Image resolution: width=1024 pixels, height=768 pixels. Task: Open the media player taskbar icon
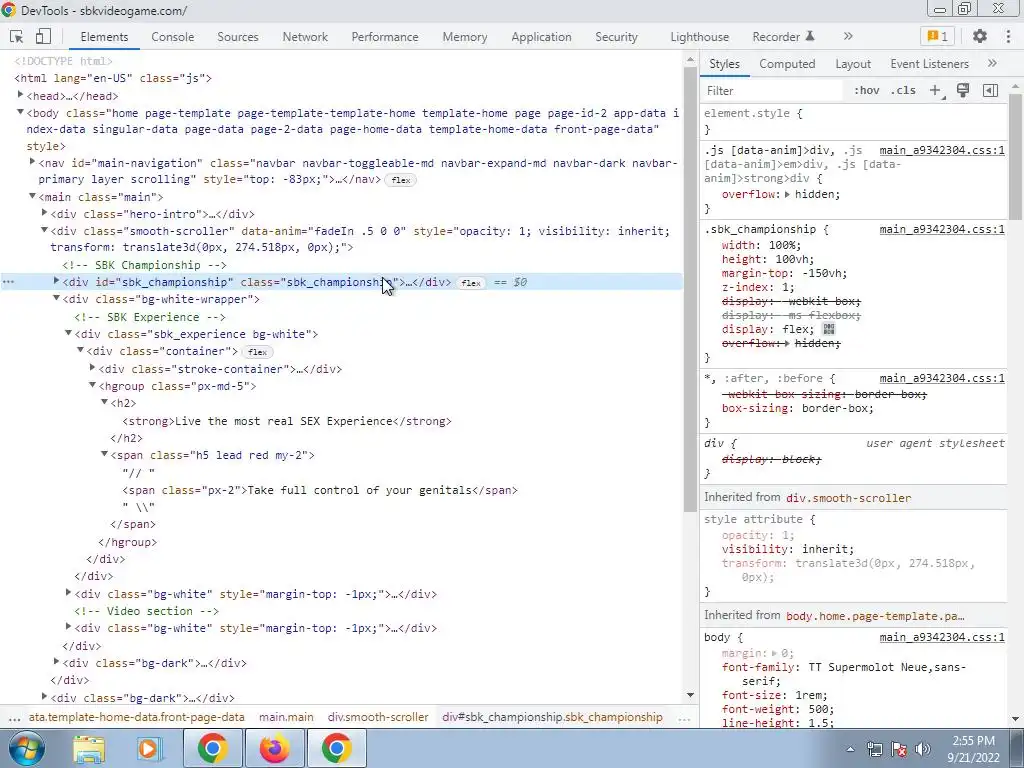coord(148,748)
